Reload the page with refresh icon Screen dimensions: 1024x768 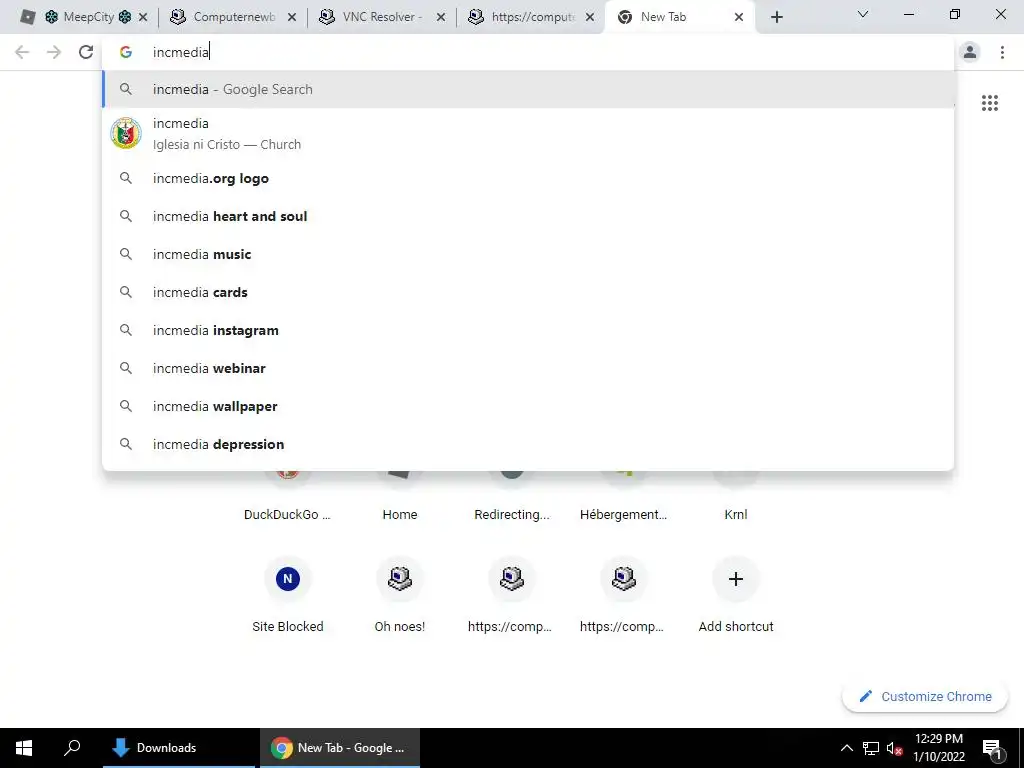(86, 52)
